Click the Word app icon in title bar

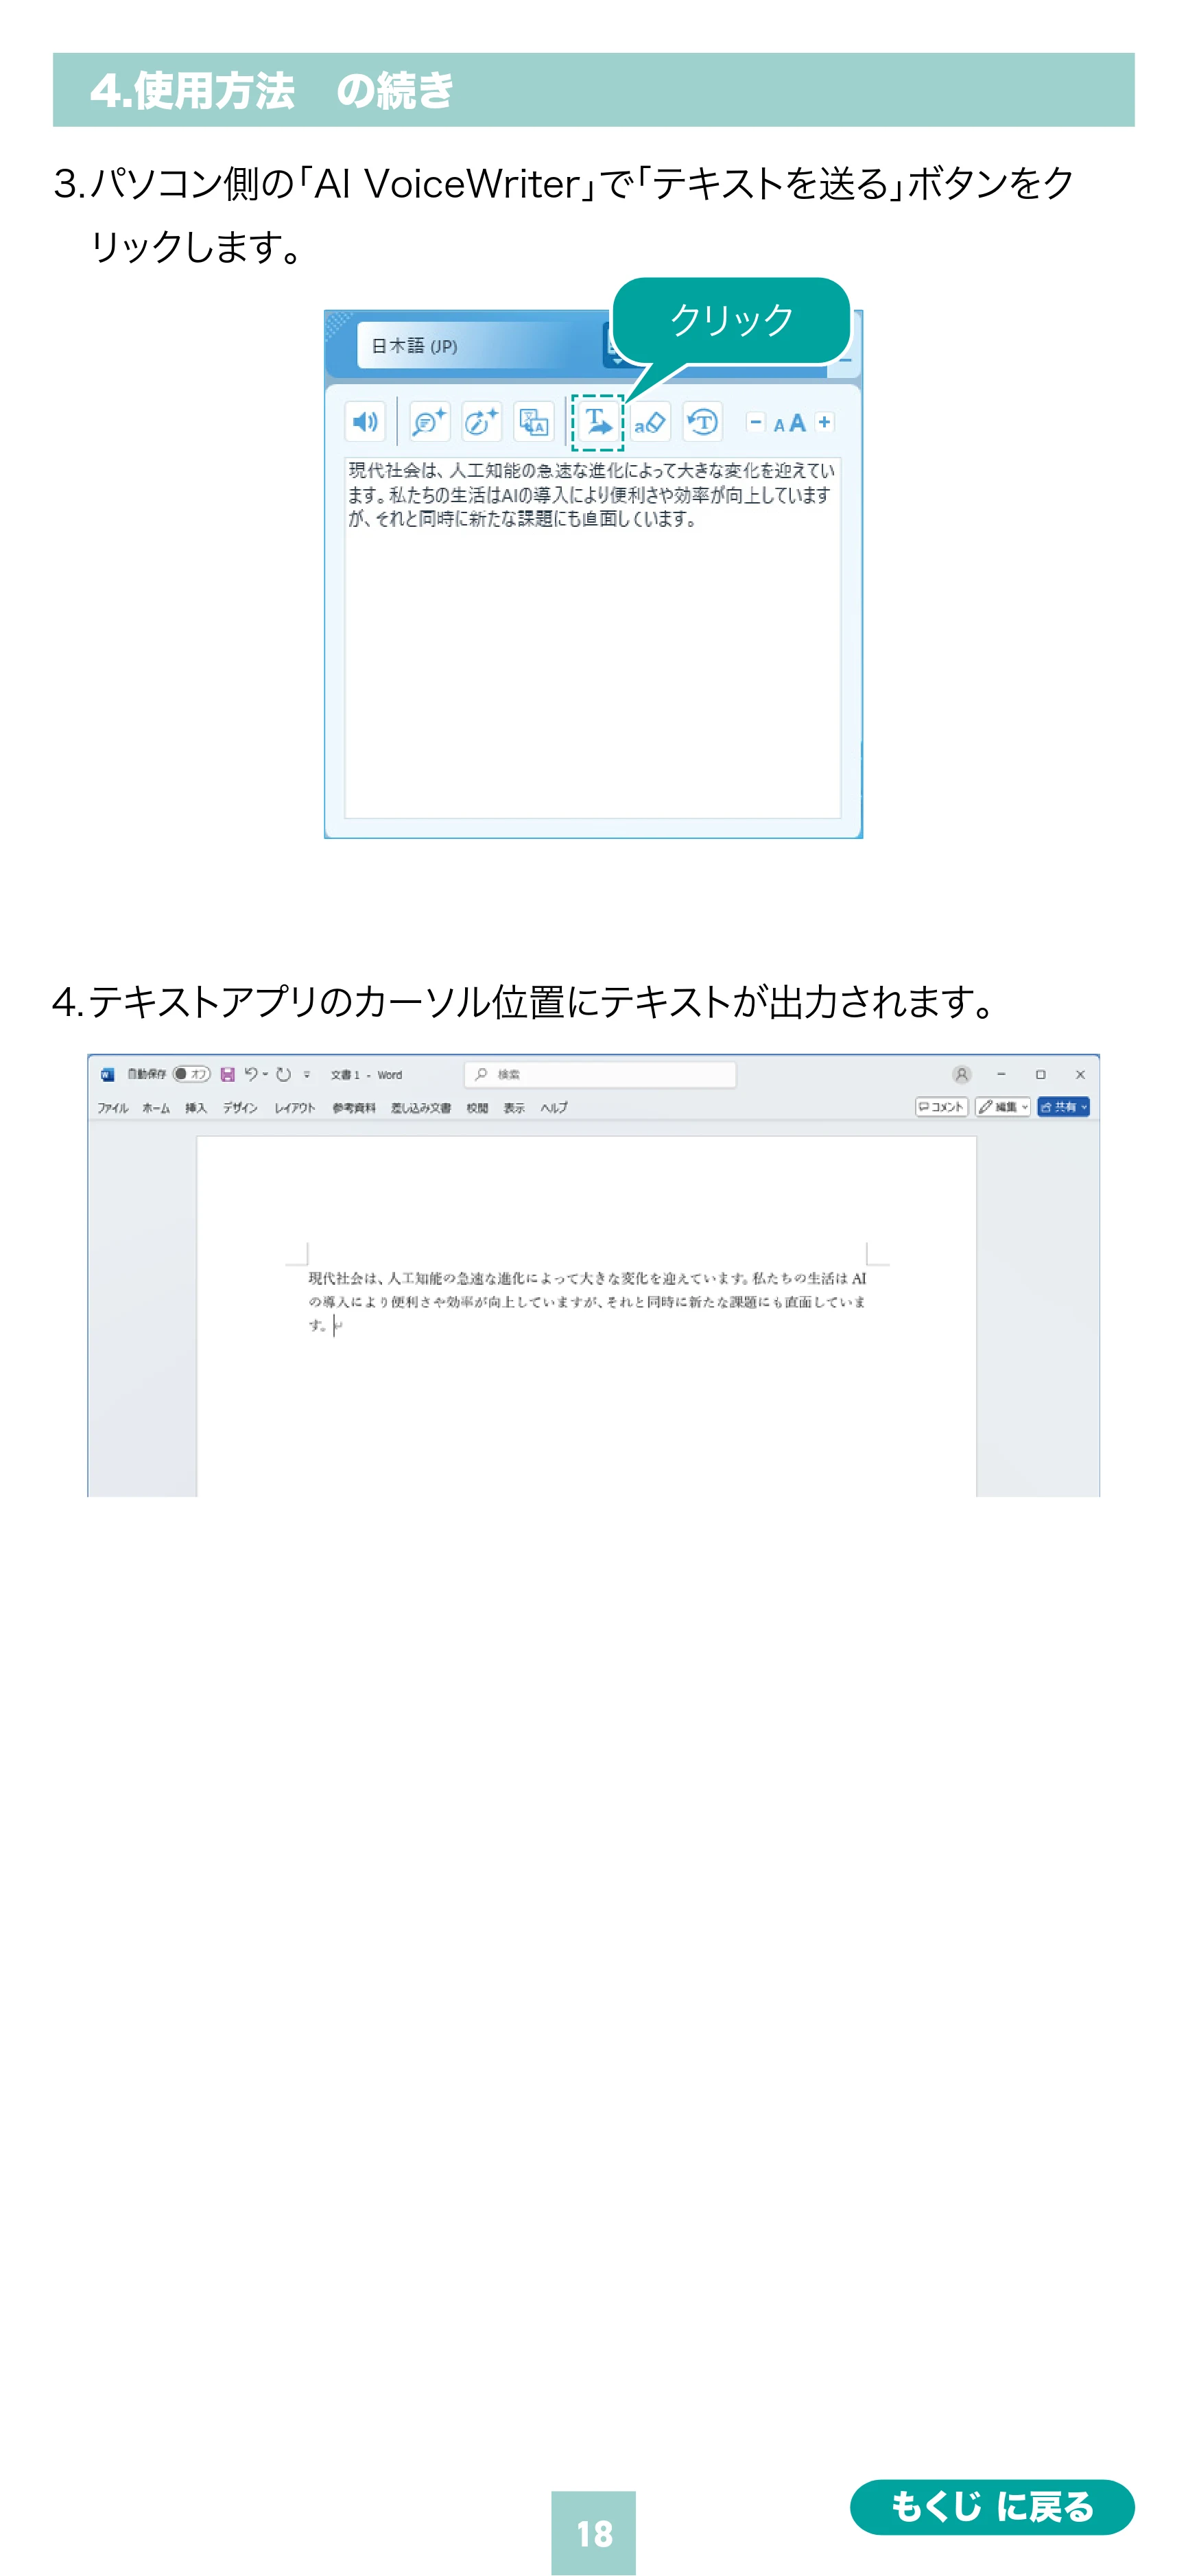coord(107,1074)
